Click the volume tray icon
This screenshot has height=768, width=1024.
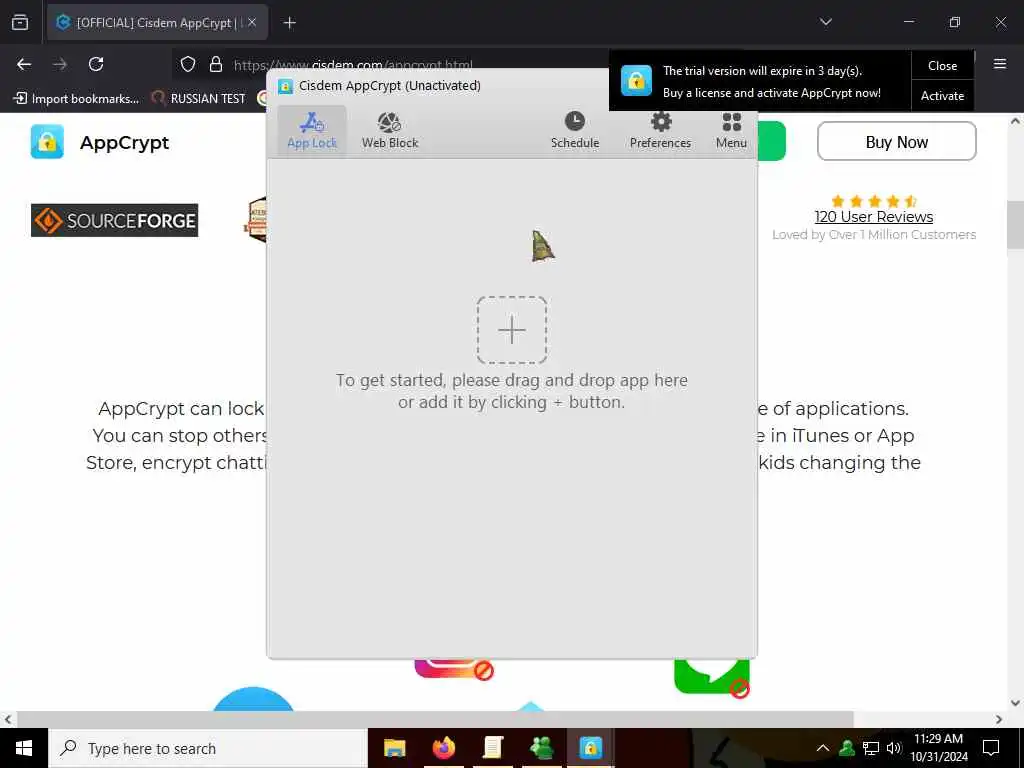click(x=894, y=748)
